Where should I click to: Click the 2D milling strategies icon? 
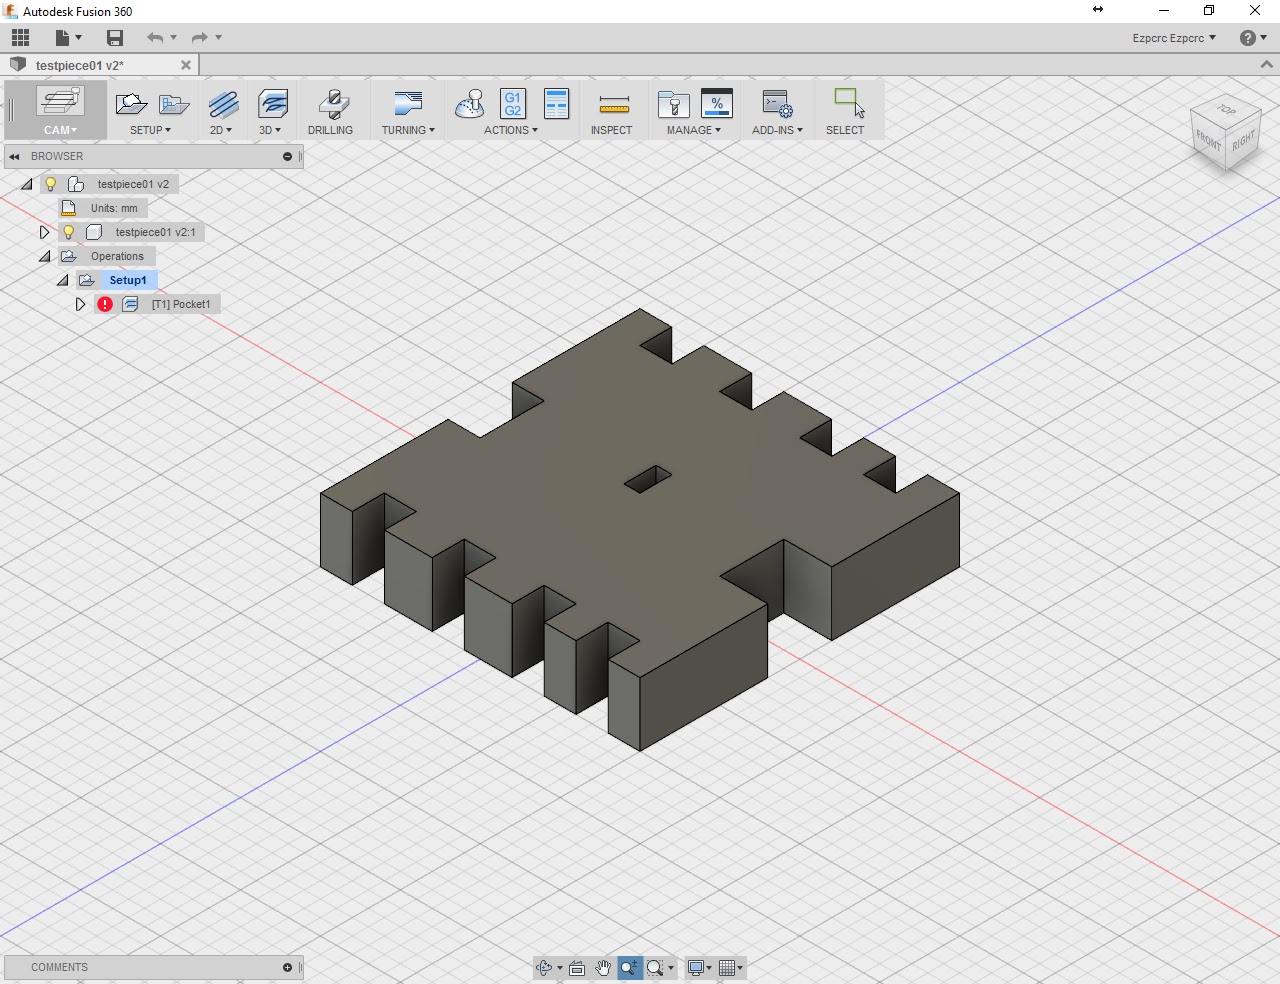(x=223, y=104)
